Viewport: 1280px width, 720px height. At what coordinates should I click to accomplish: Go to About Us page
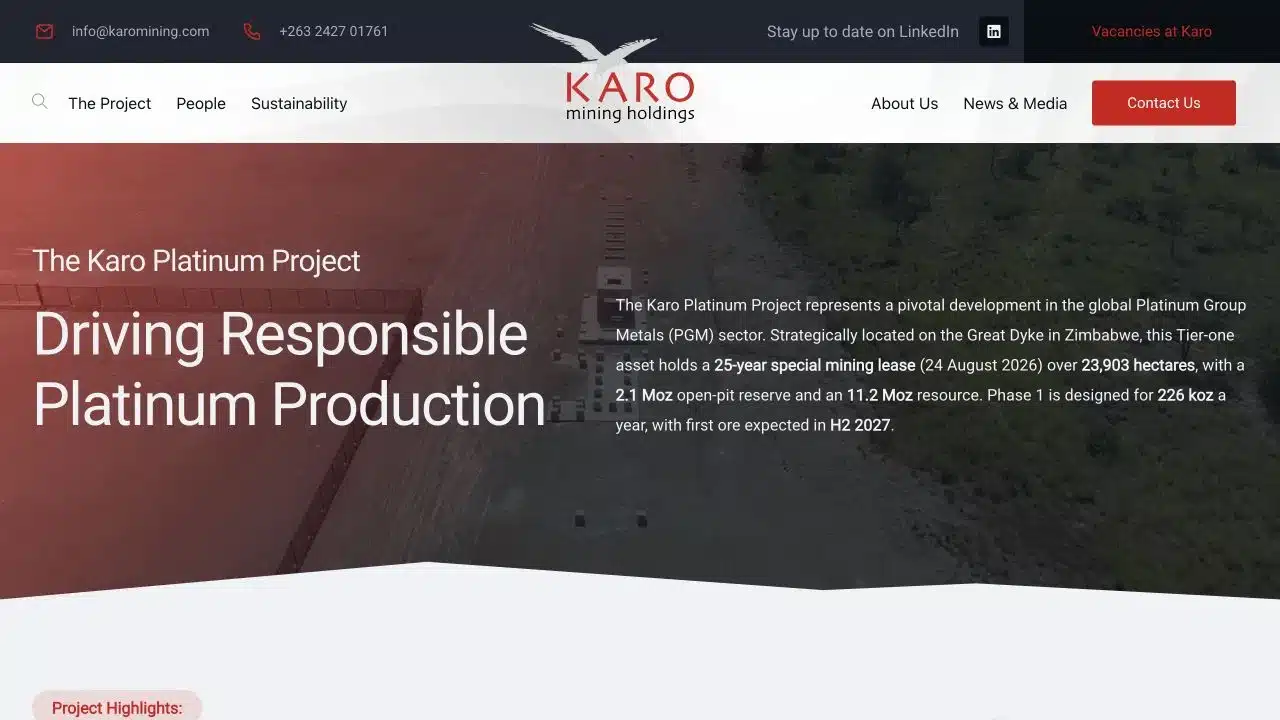904,103
